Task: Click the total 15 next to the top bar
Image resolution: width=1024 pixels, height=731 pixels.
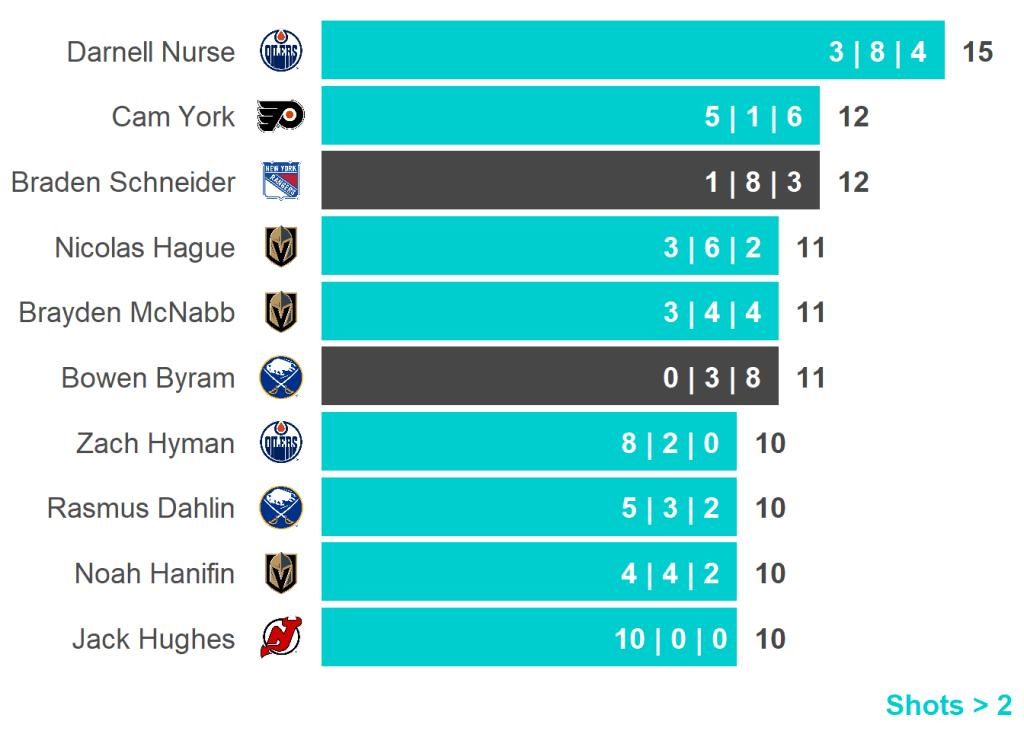Action: click(977, 52)
